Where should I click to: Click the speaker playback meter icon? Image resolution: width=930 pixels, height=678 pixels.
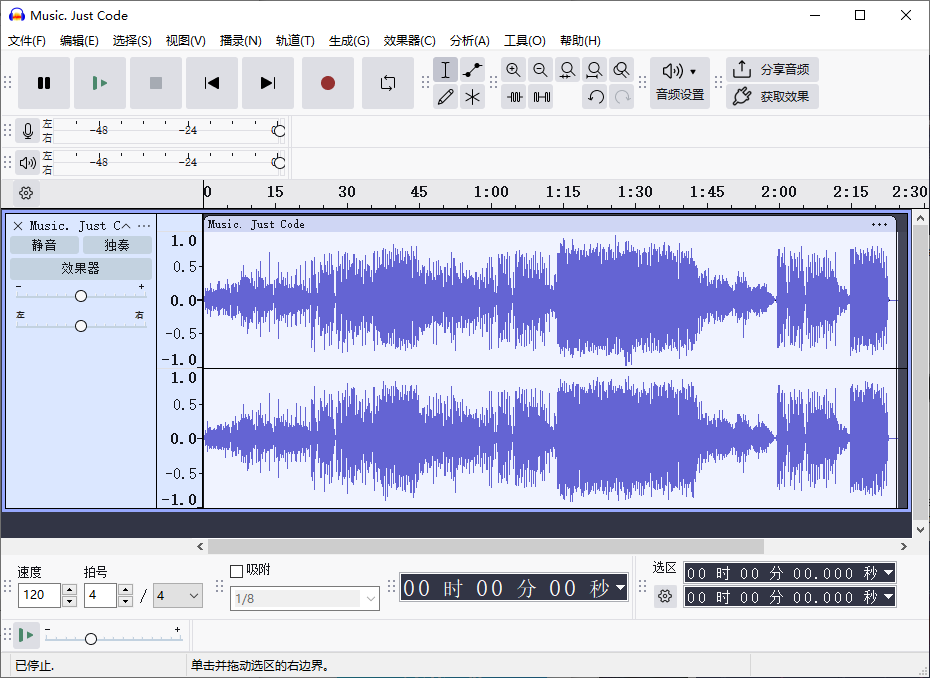tap(27, 163)
